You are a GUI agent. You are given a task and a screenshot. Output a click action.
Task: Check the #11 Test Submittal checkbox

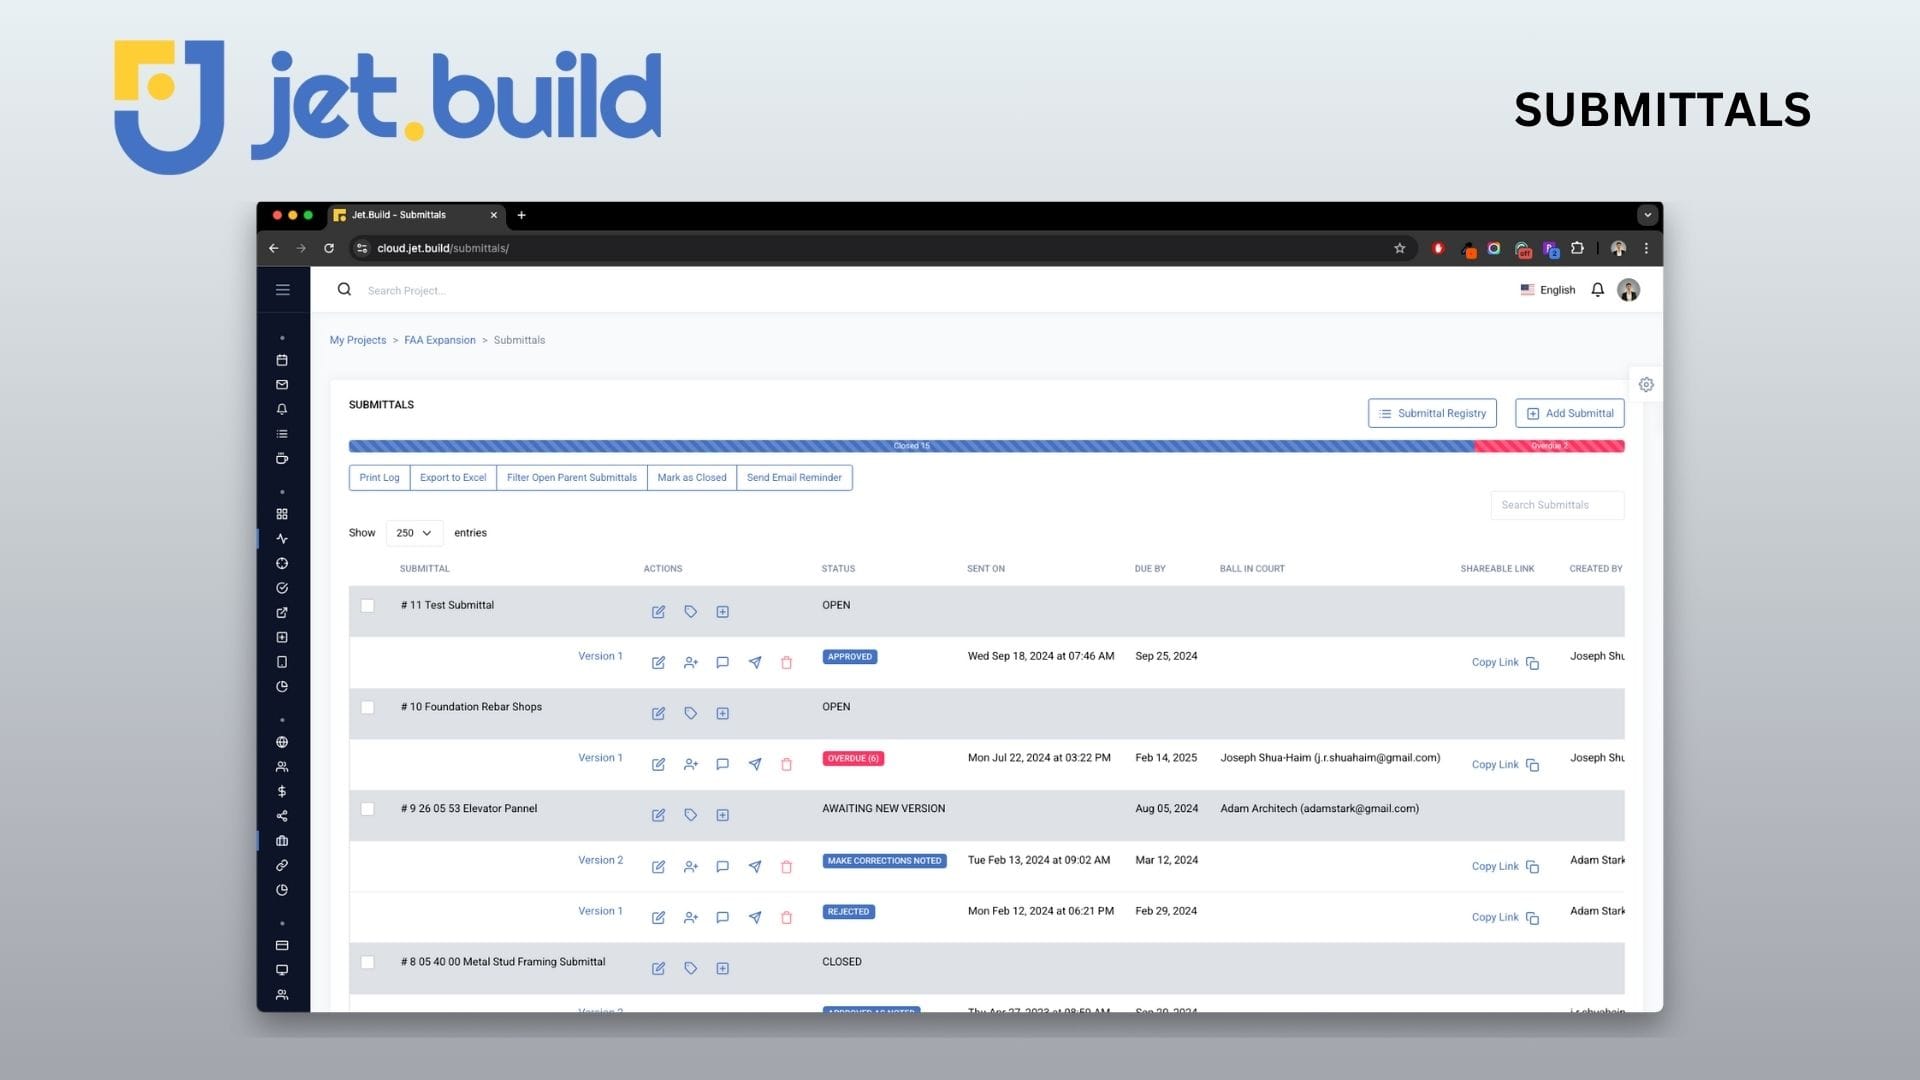pos(367,606)
